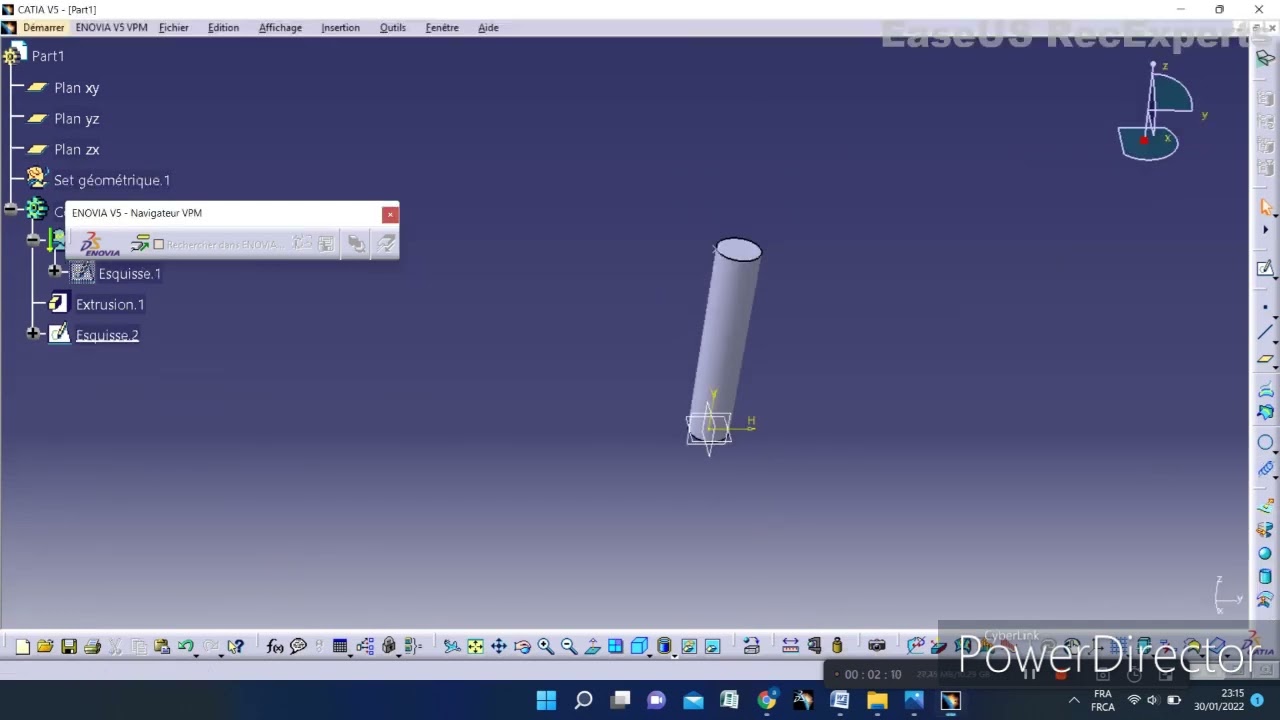Choose the Plane tool in right toolbar
1280x720 pixels.
tap(1266, 359)
